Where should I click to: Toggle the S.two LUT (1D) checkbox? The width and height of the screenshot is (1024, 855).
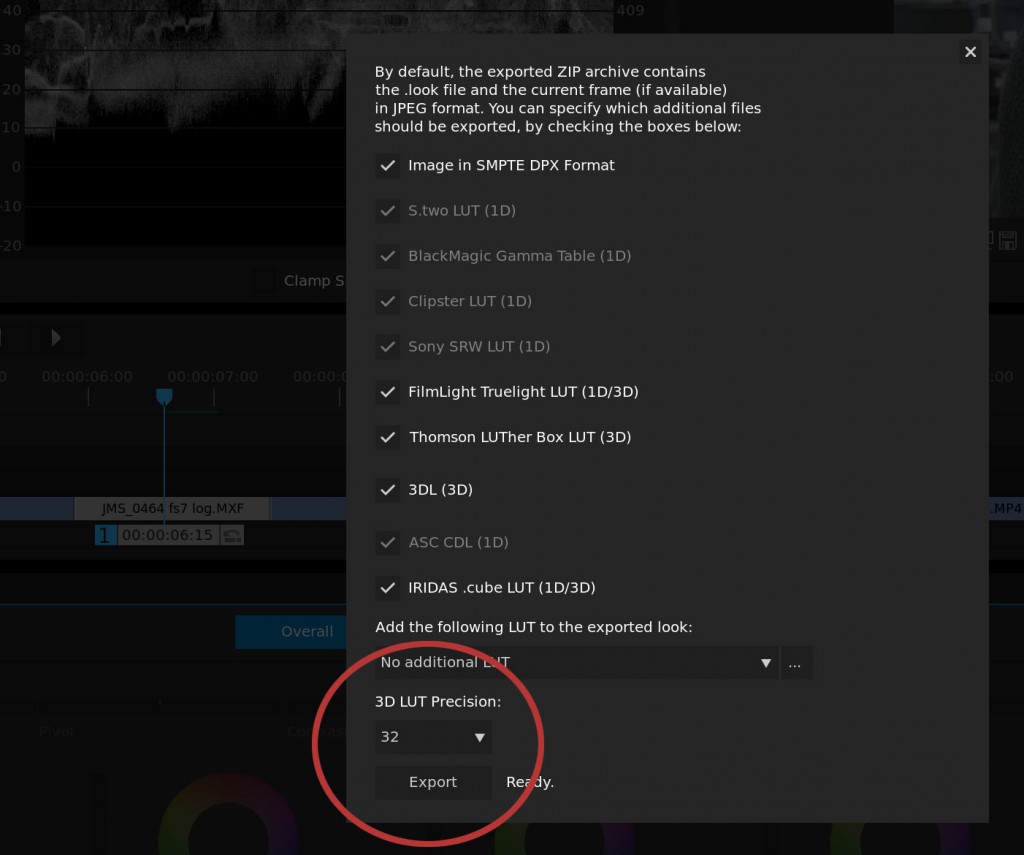tap(388, 211)
